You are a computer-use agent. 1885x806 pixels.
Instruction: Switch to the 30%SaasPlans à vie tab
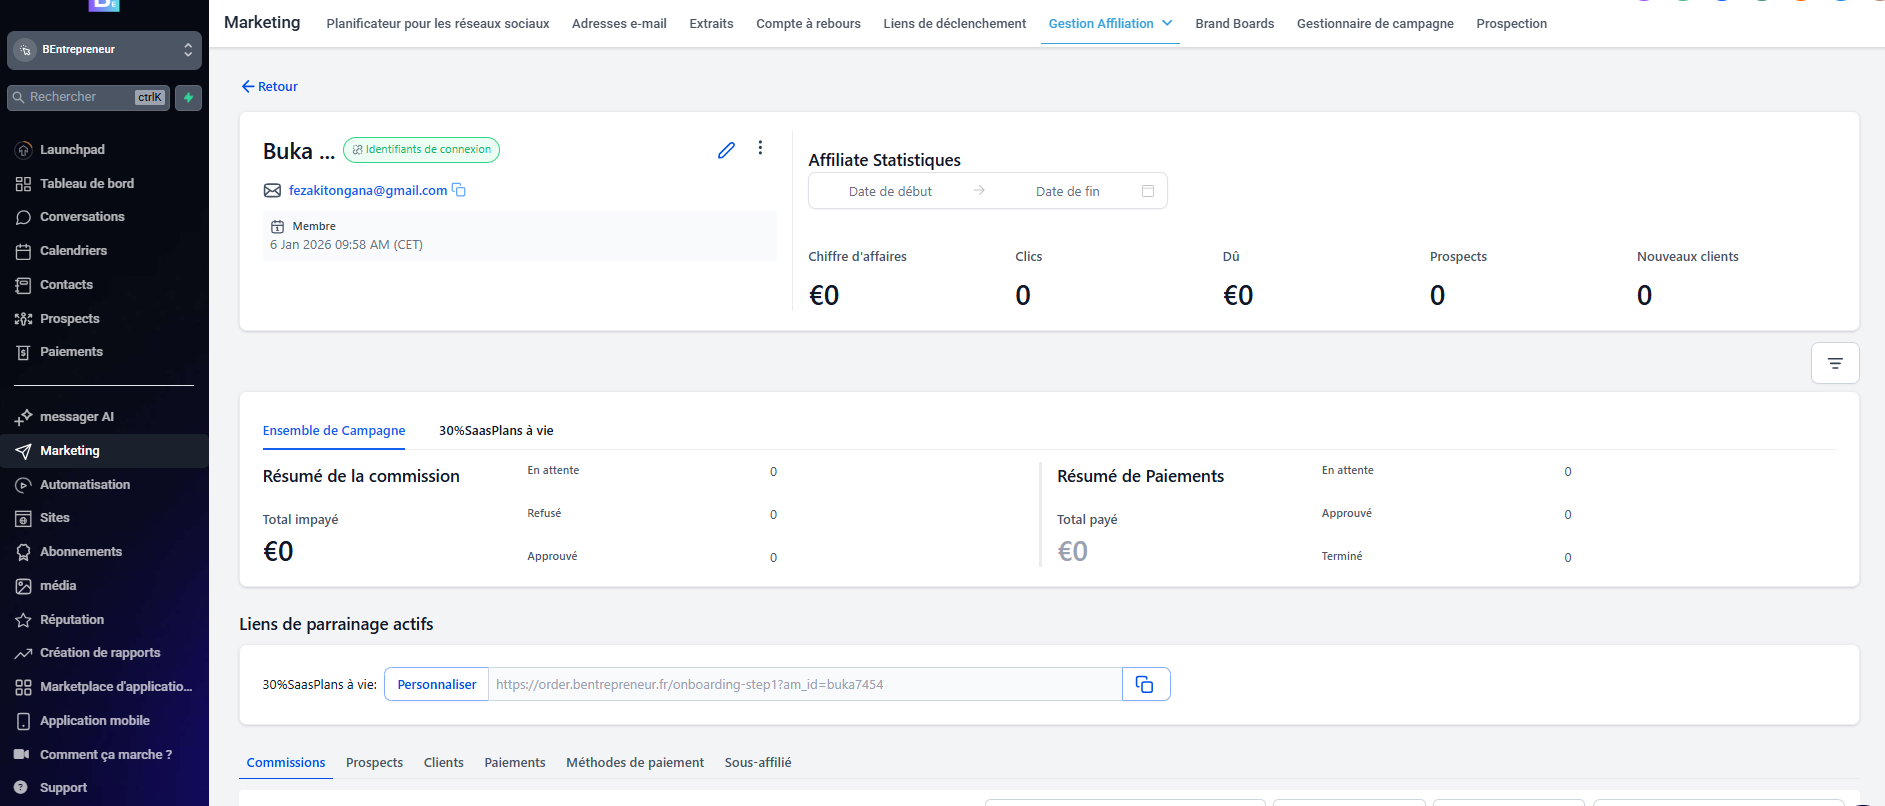coord(496,431)
